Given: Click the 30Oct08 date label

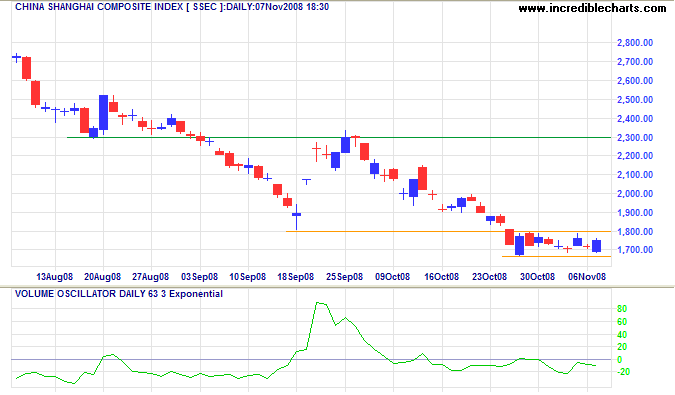Looking at the screenshot, I should click(x=538, y=277).
